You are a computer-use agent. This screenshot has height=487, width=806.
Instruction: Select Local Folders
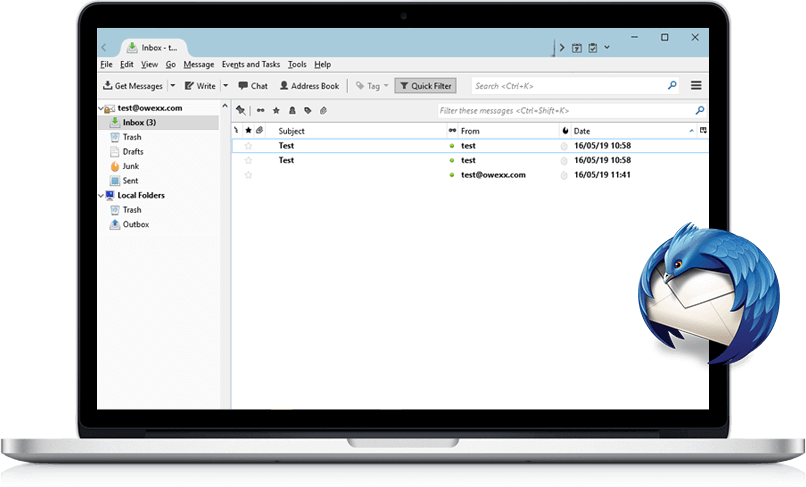(140, 195)
